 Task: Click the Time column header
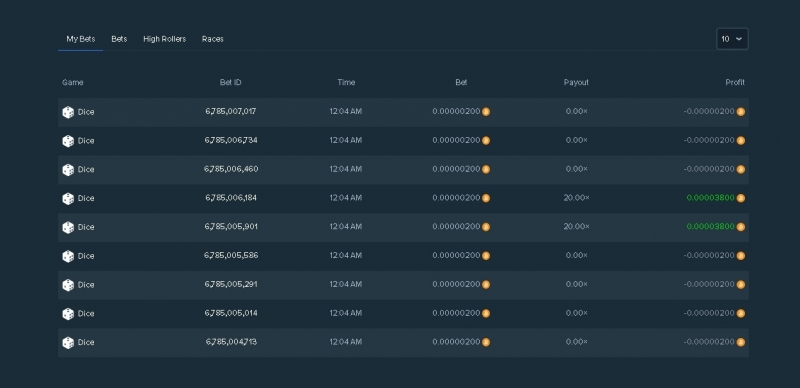(346, 83)
